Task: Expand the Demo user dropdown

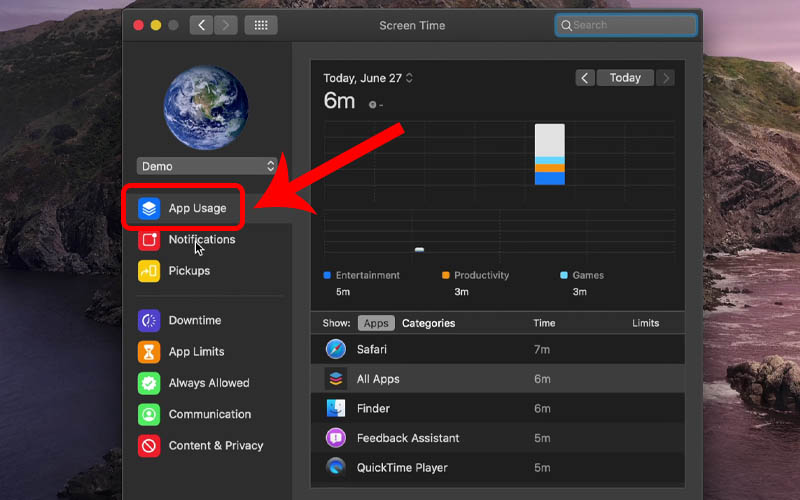Action: [x=206, y=166]
